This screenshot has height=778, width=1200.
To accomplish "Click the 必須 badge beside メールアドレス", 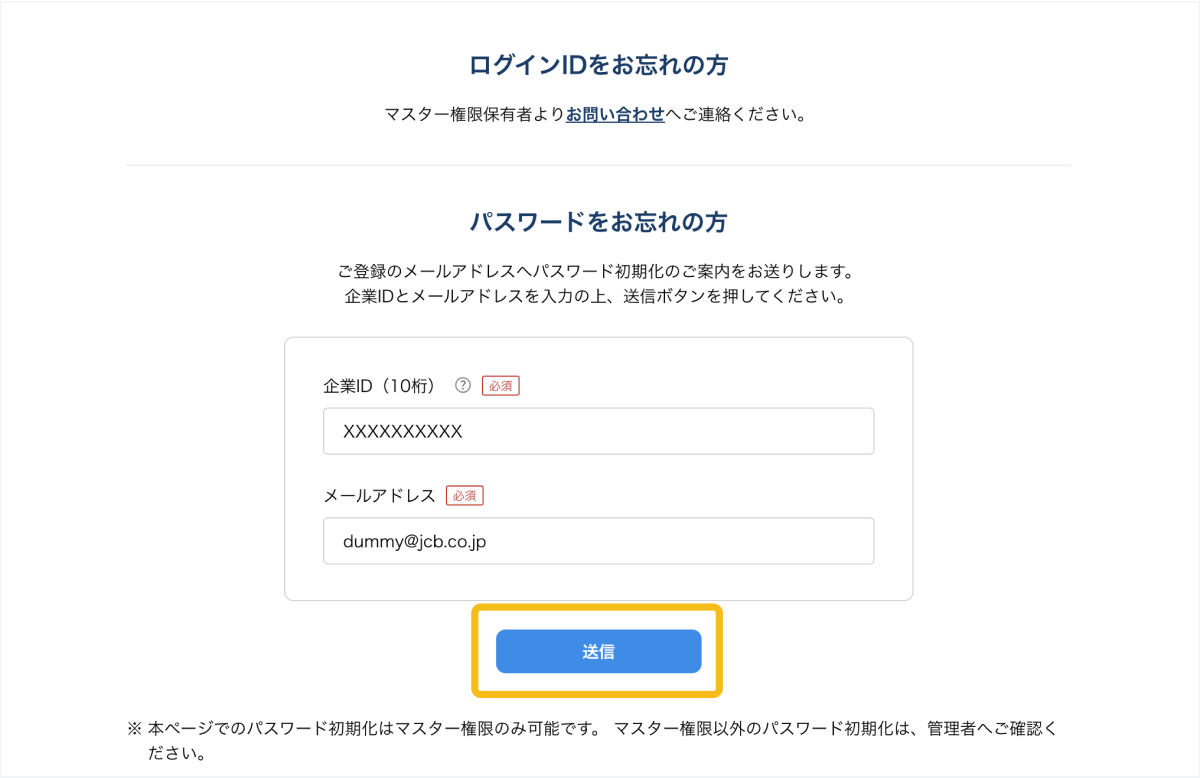I will coord(464,495).
